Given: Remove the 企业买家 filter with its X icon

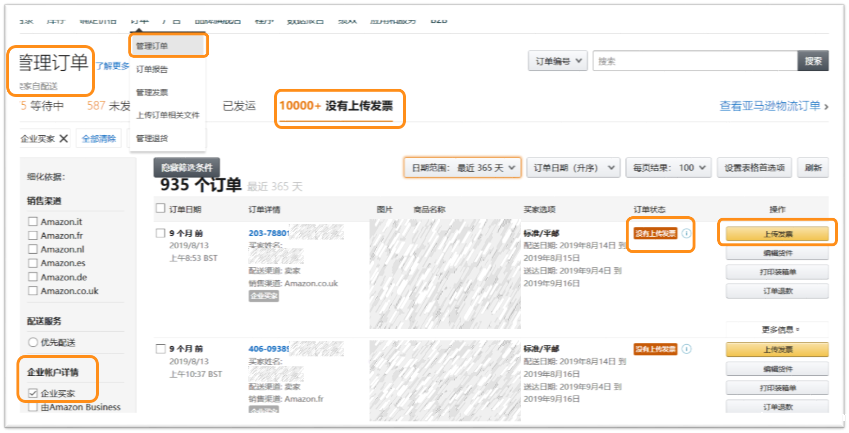Looking at the screenshot, I should 64,139.
